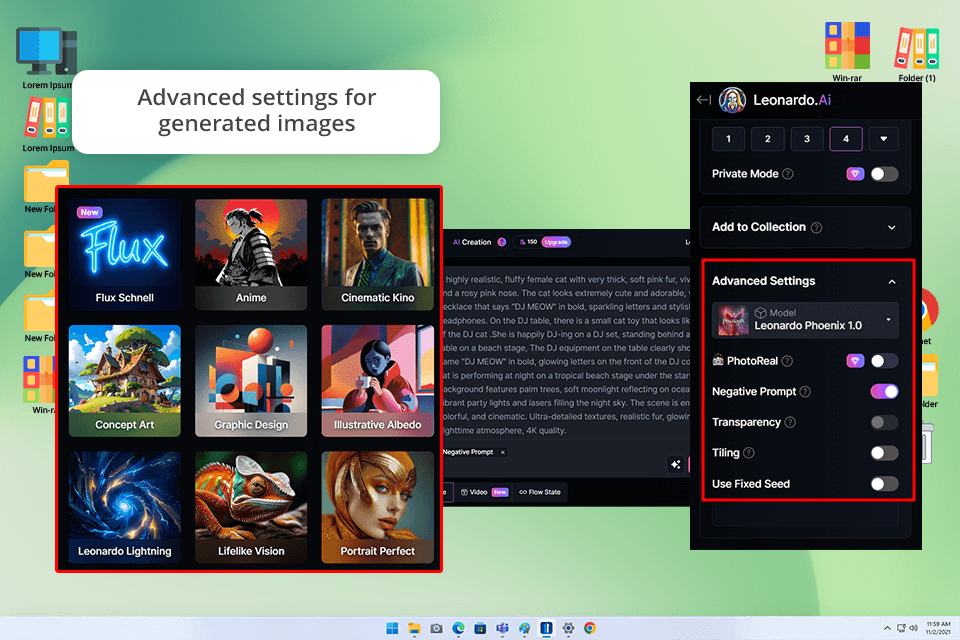Pick the Portrait Perfect preset
Viewport: 960px width, 640px height.
coord(377,507)
